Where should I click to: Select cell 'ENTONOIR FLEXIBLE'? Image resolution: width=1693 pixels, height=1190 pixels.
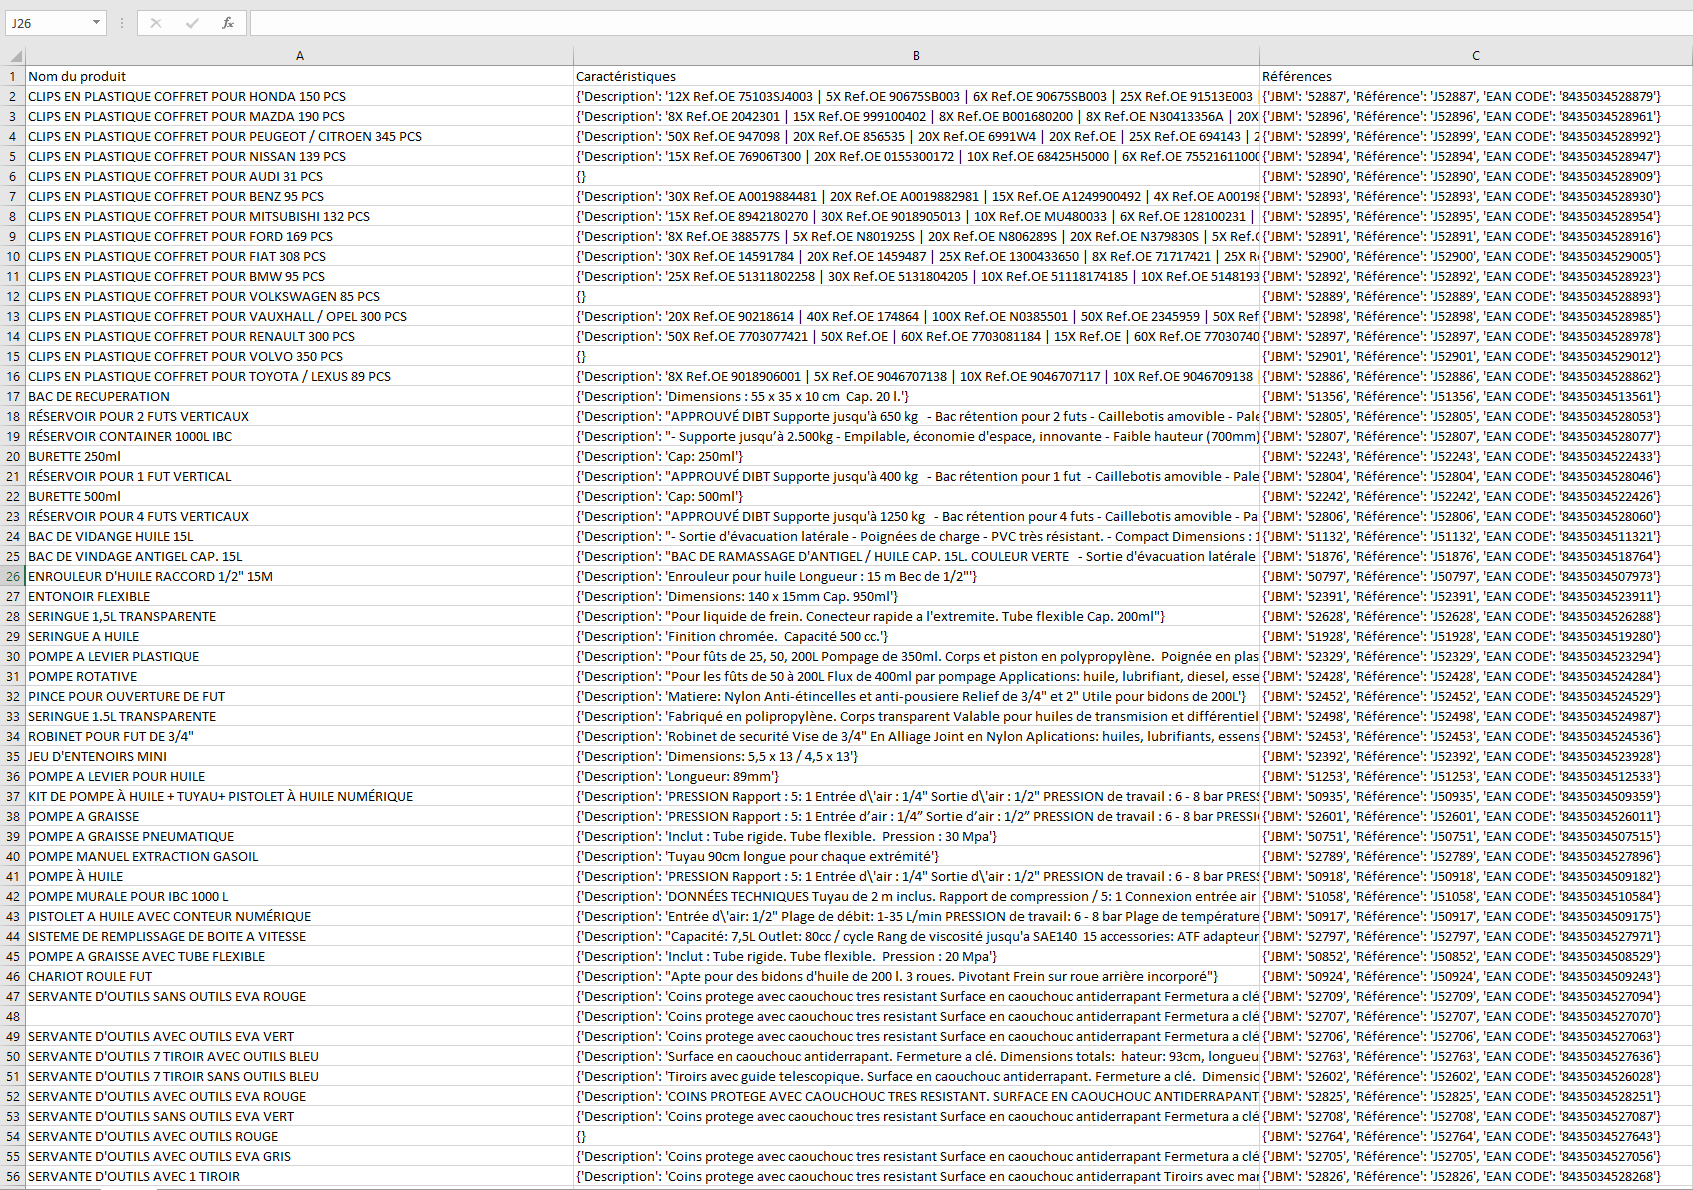coord(300,596)
